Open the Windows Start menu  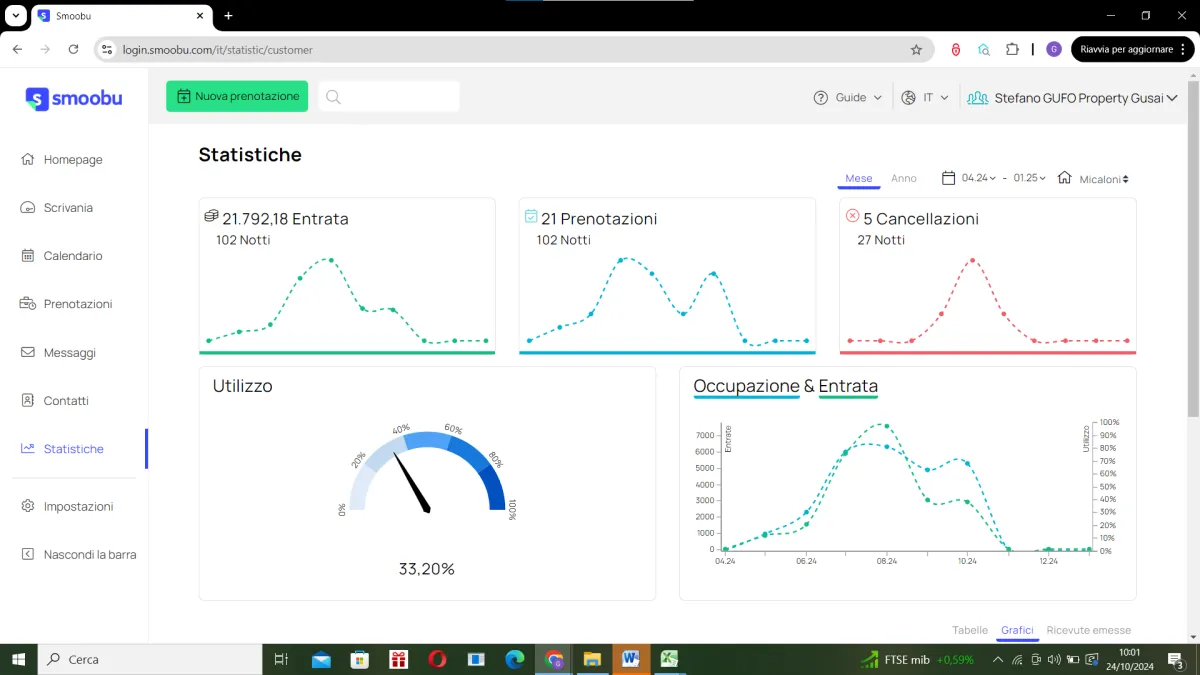tap(18, 659)
